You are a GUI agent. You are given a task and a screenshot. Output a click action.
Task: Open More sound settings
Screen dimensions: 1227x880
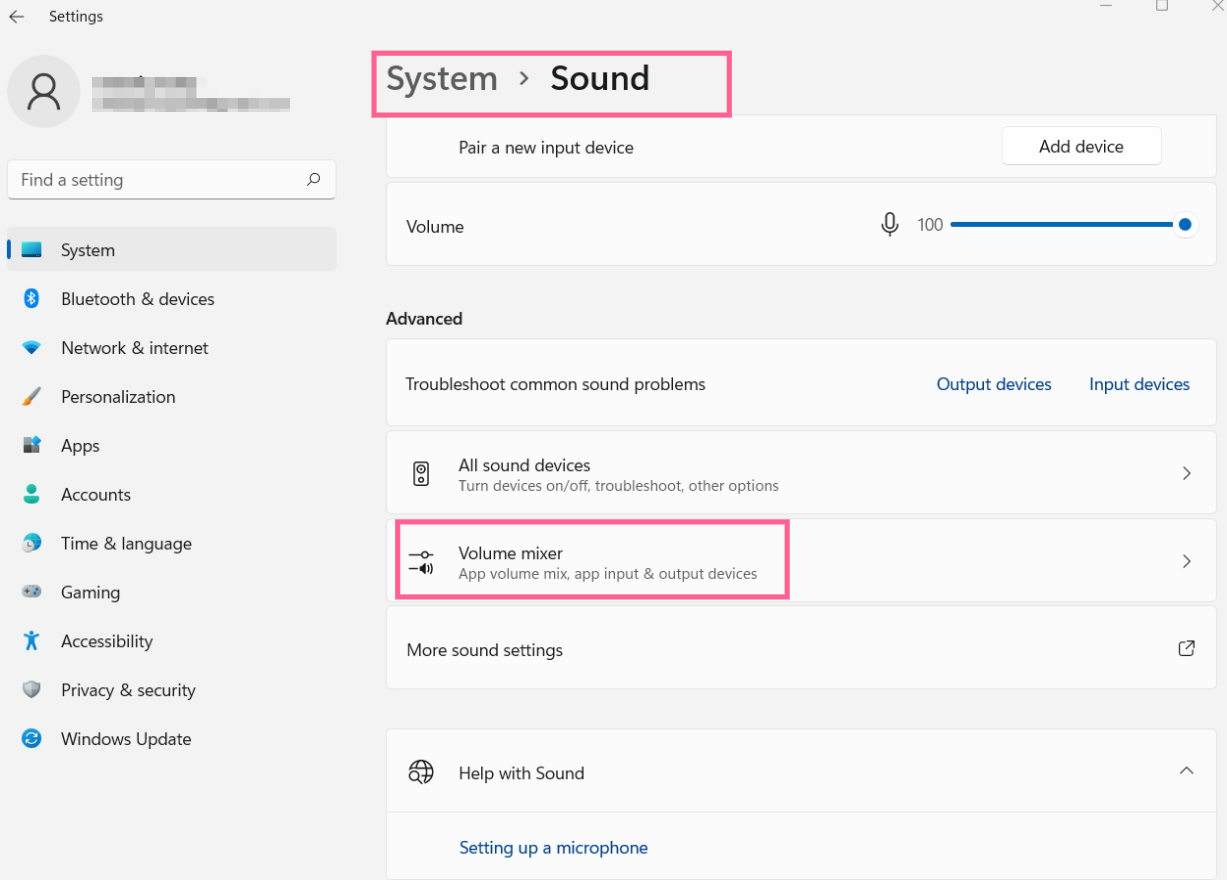tap(801, 649)
